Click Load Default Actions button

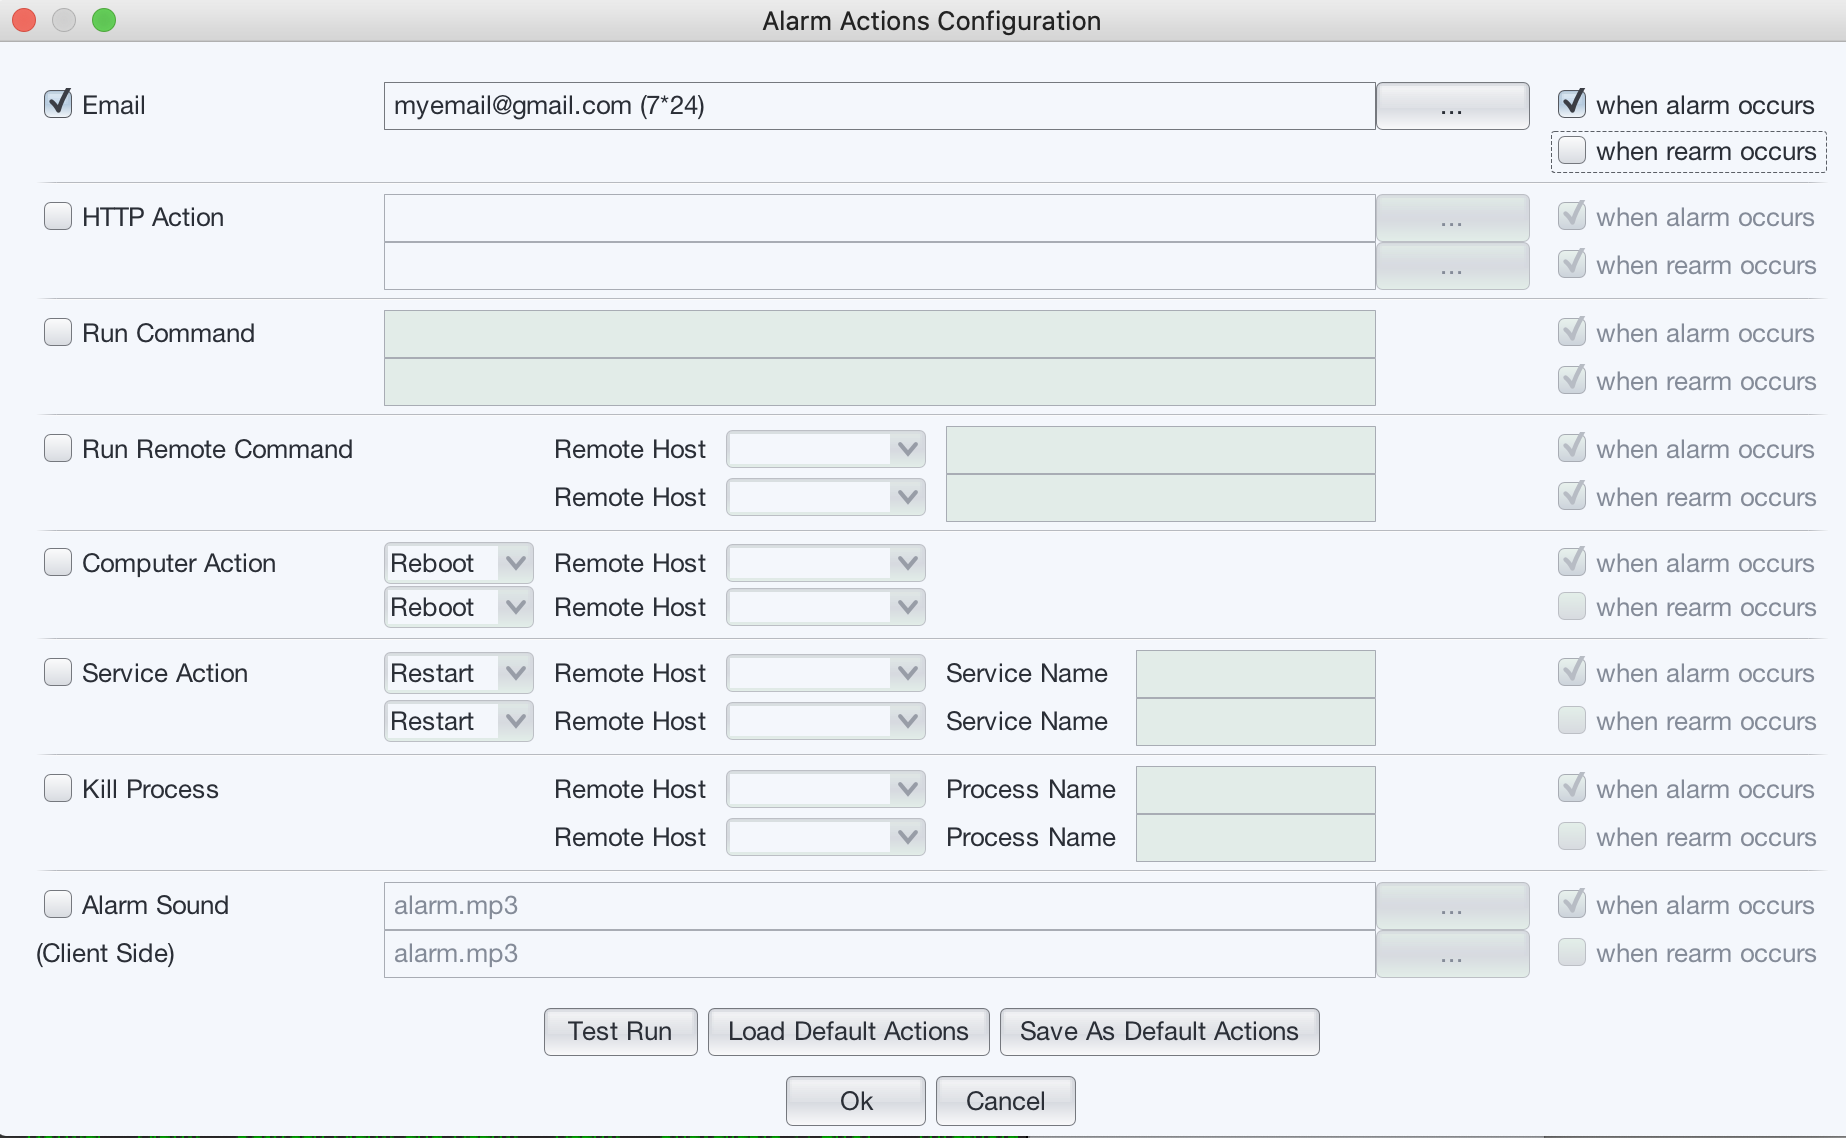click(848, 1031)
